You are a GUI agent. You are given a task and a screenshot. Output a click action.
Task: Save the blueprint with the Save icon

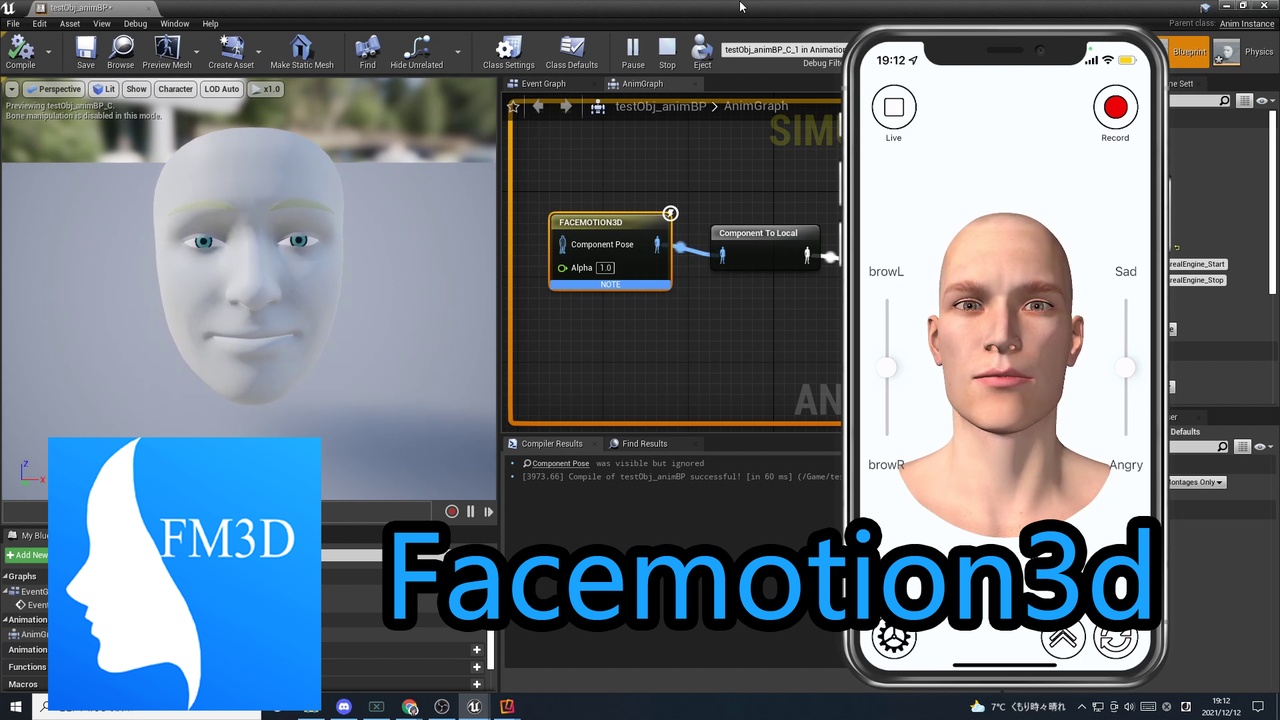point(86,52)
